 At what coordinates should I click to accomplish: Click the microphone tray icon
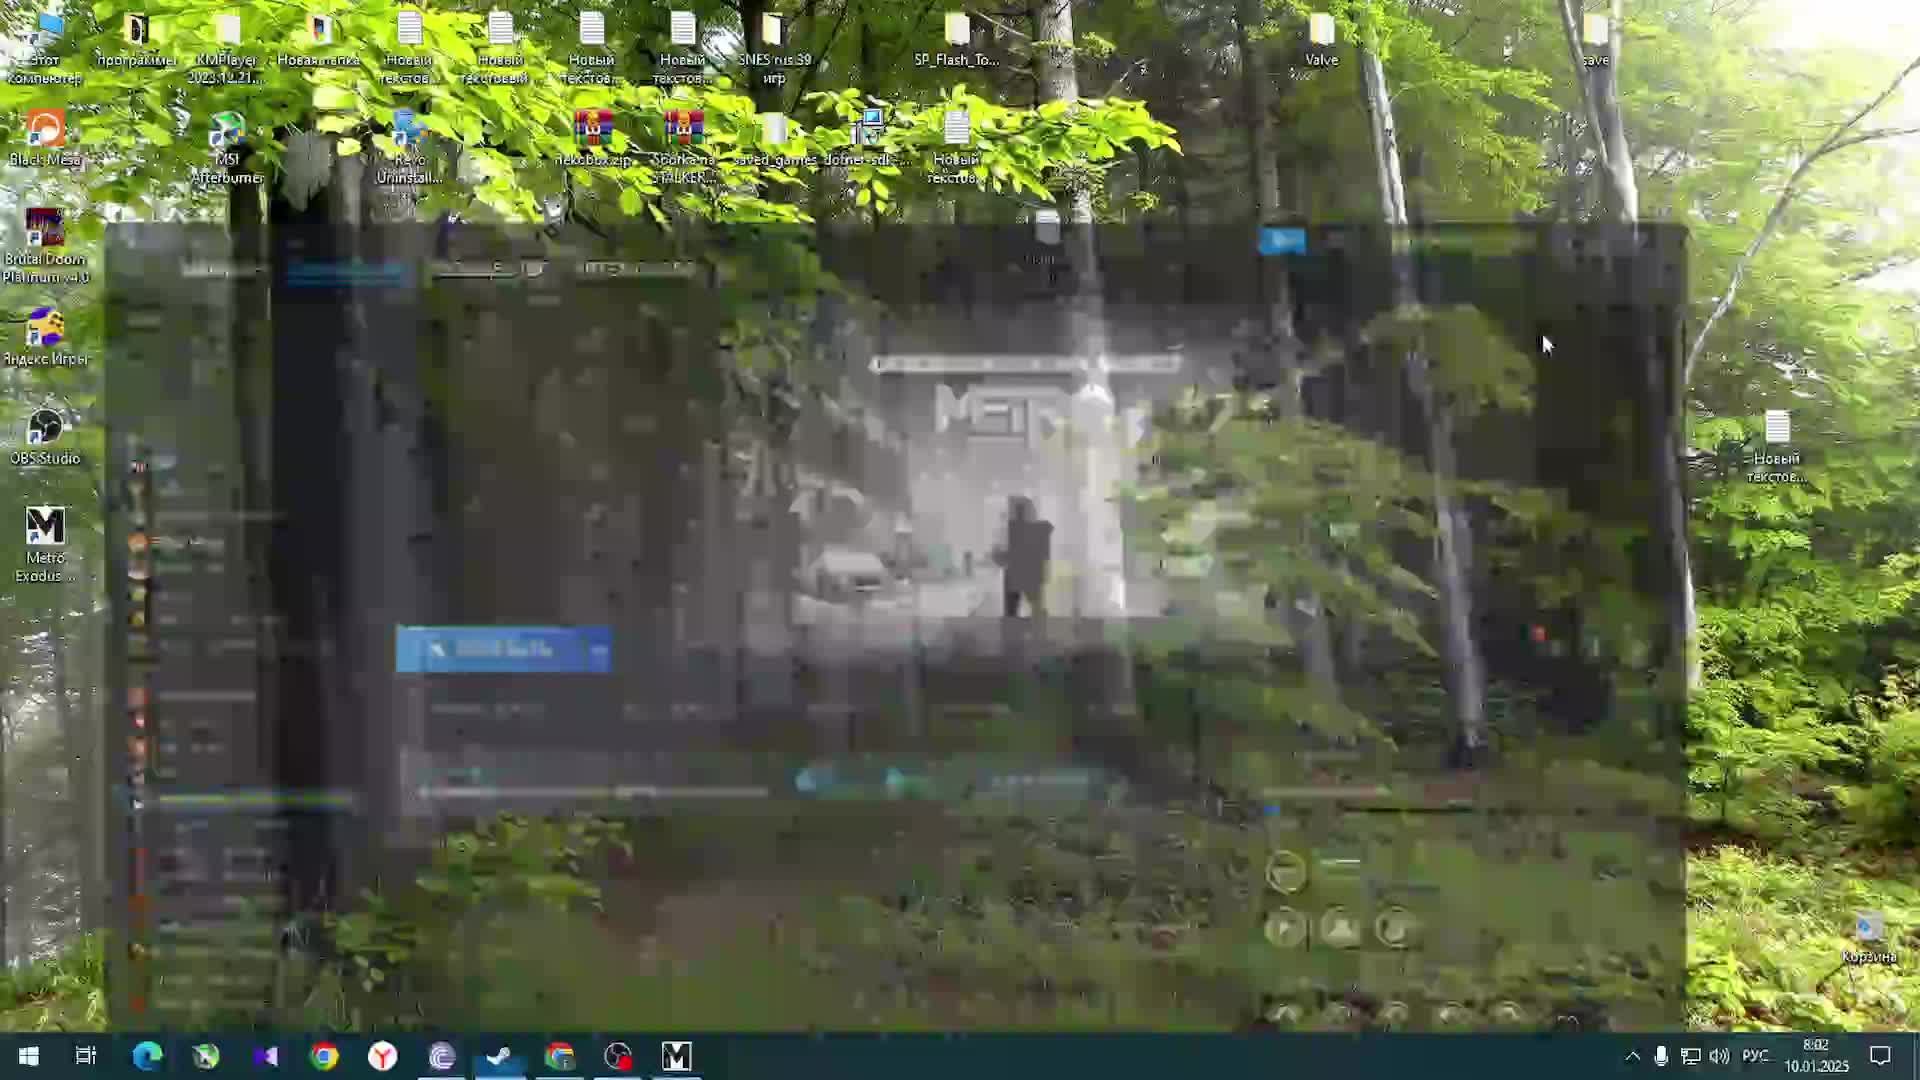pos(1661,1056)
